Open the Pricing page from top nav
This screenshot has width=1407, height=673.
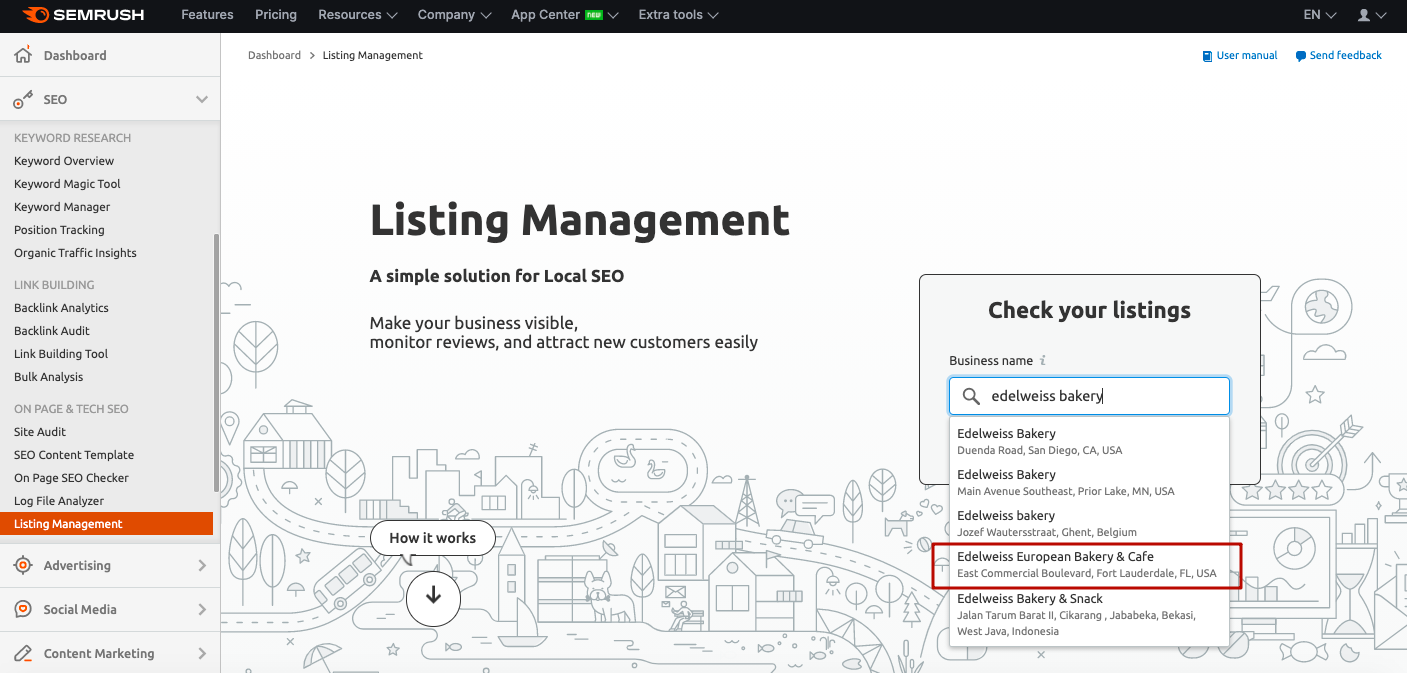[x=276, y=15]
